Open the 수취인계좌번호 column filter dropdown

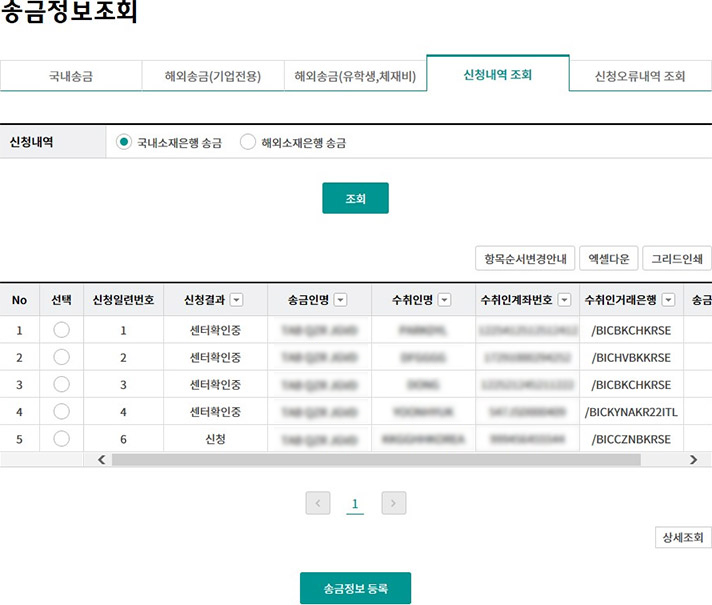coord(564,300)
